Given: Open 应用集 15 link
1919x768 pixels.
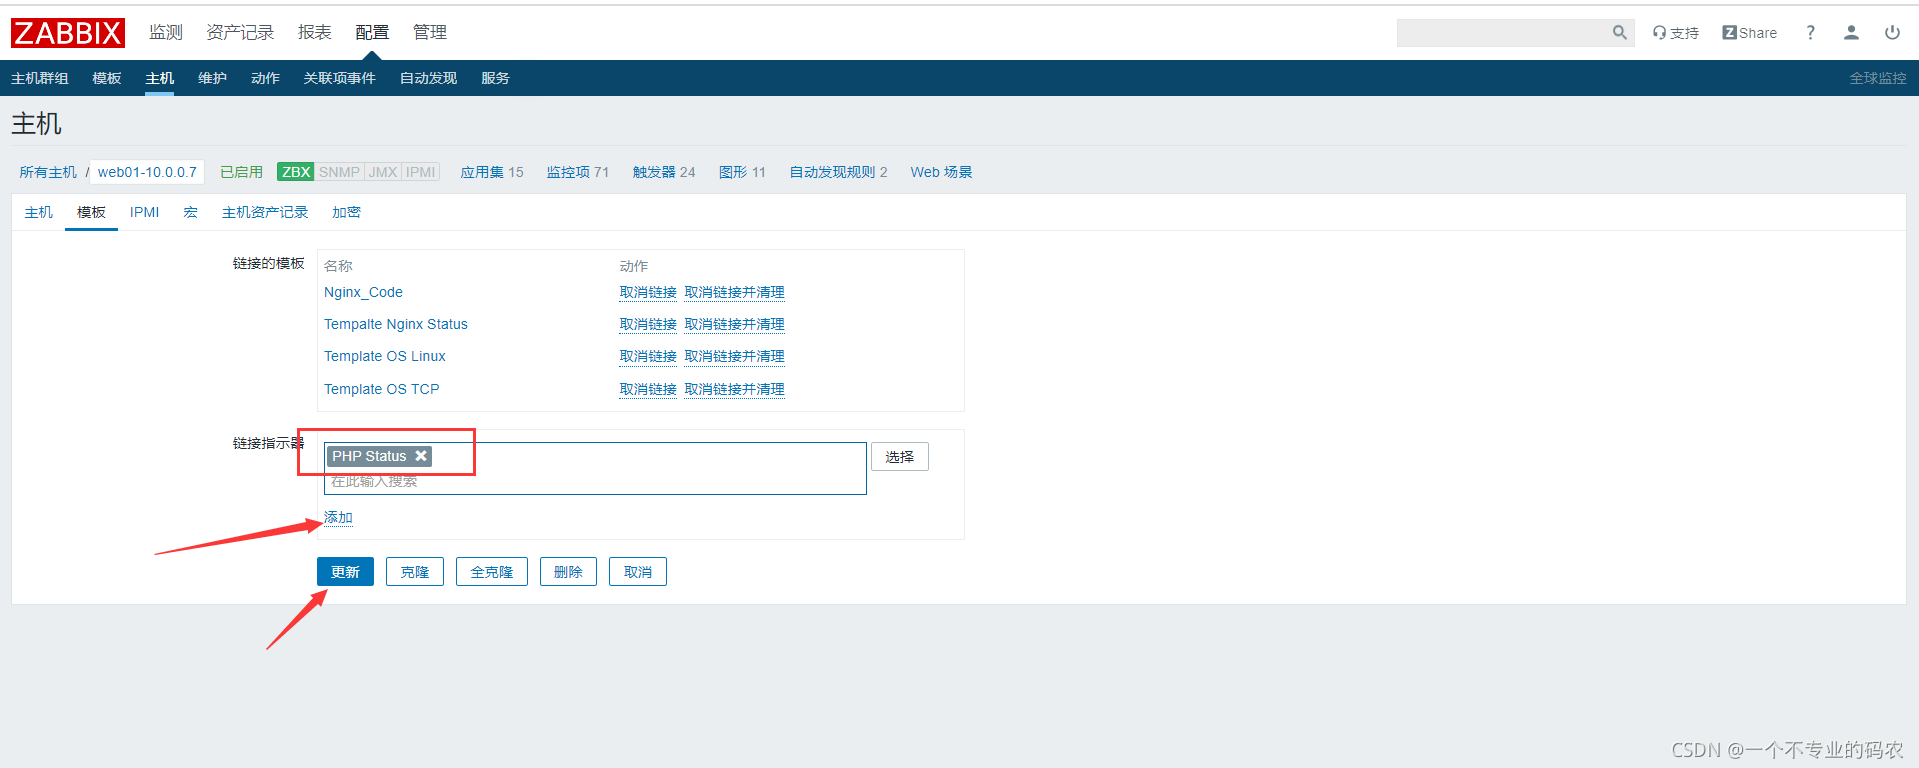Looking at the screenshot, I should click(492, 172).
